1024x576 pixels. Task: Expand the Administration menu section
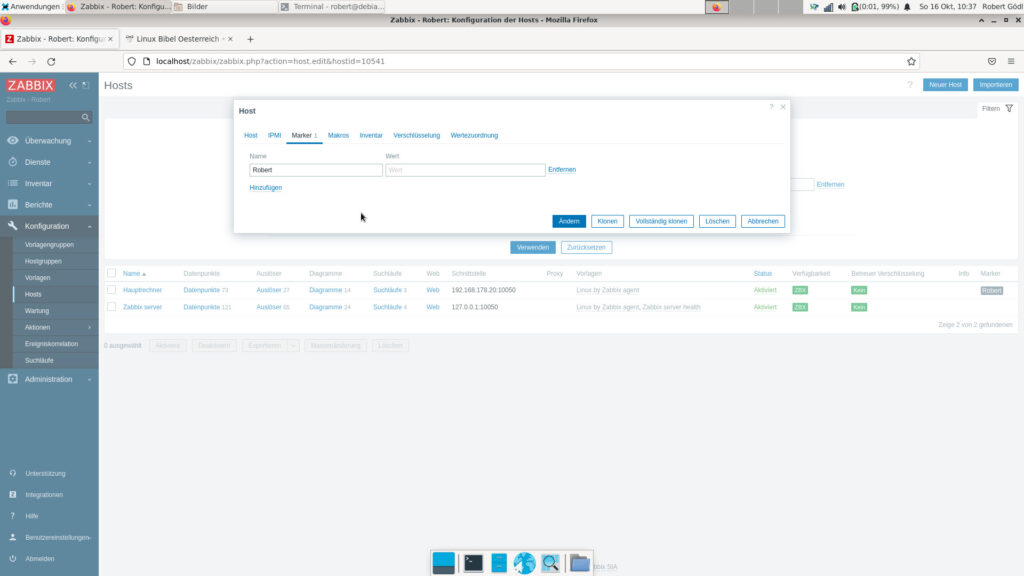(x=89, y=379)
